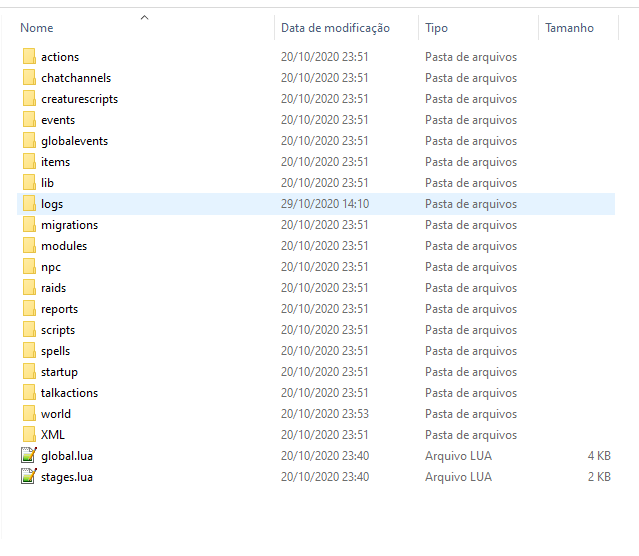The height and width of the screenshot is (556, 639).
Task: Select the world folder icon
Action: [x=29, y=413]
